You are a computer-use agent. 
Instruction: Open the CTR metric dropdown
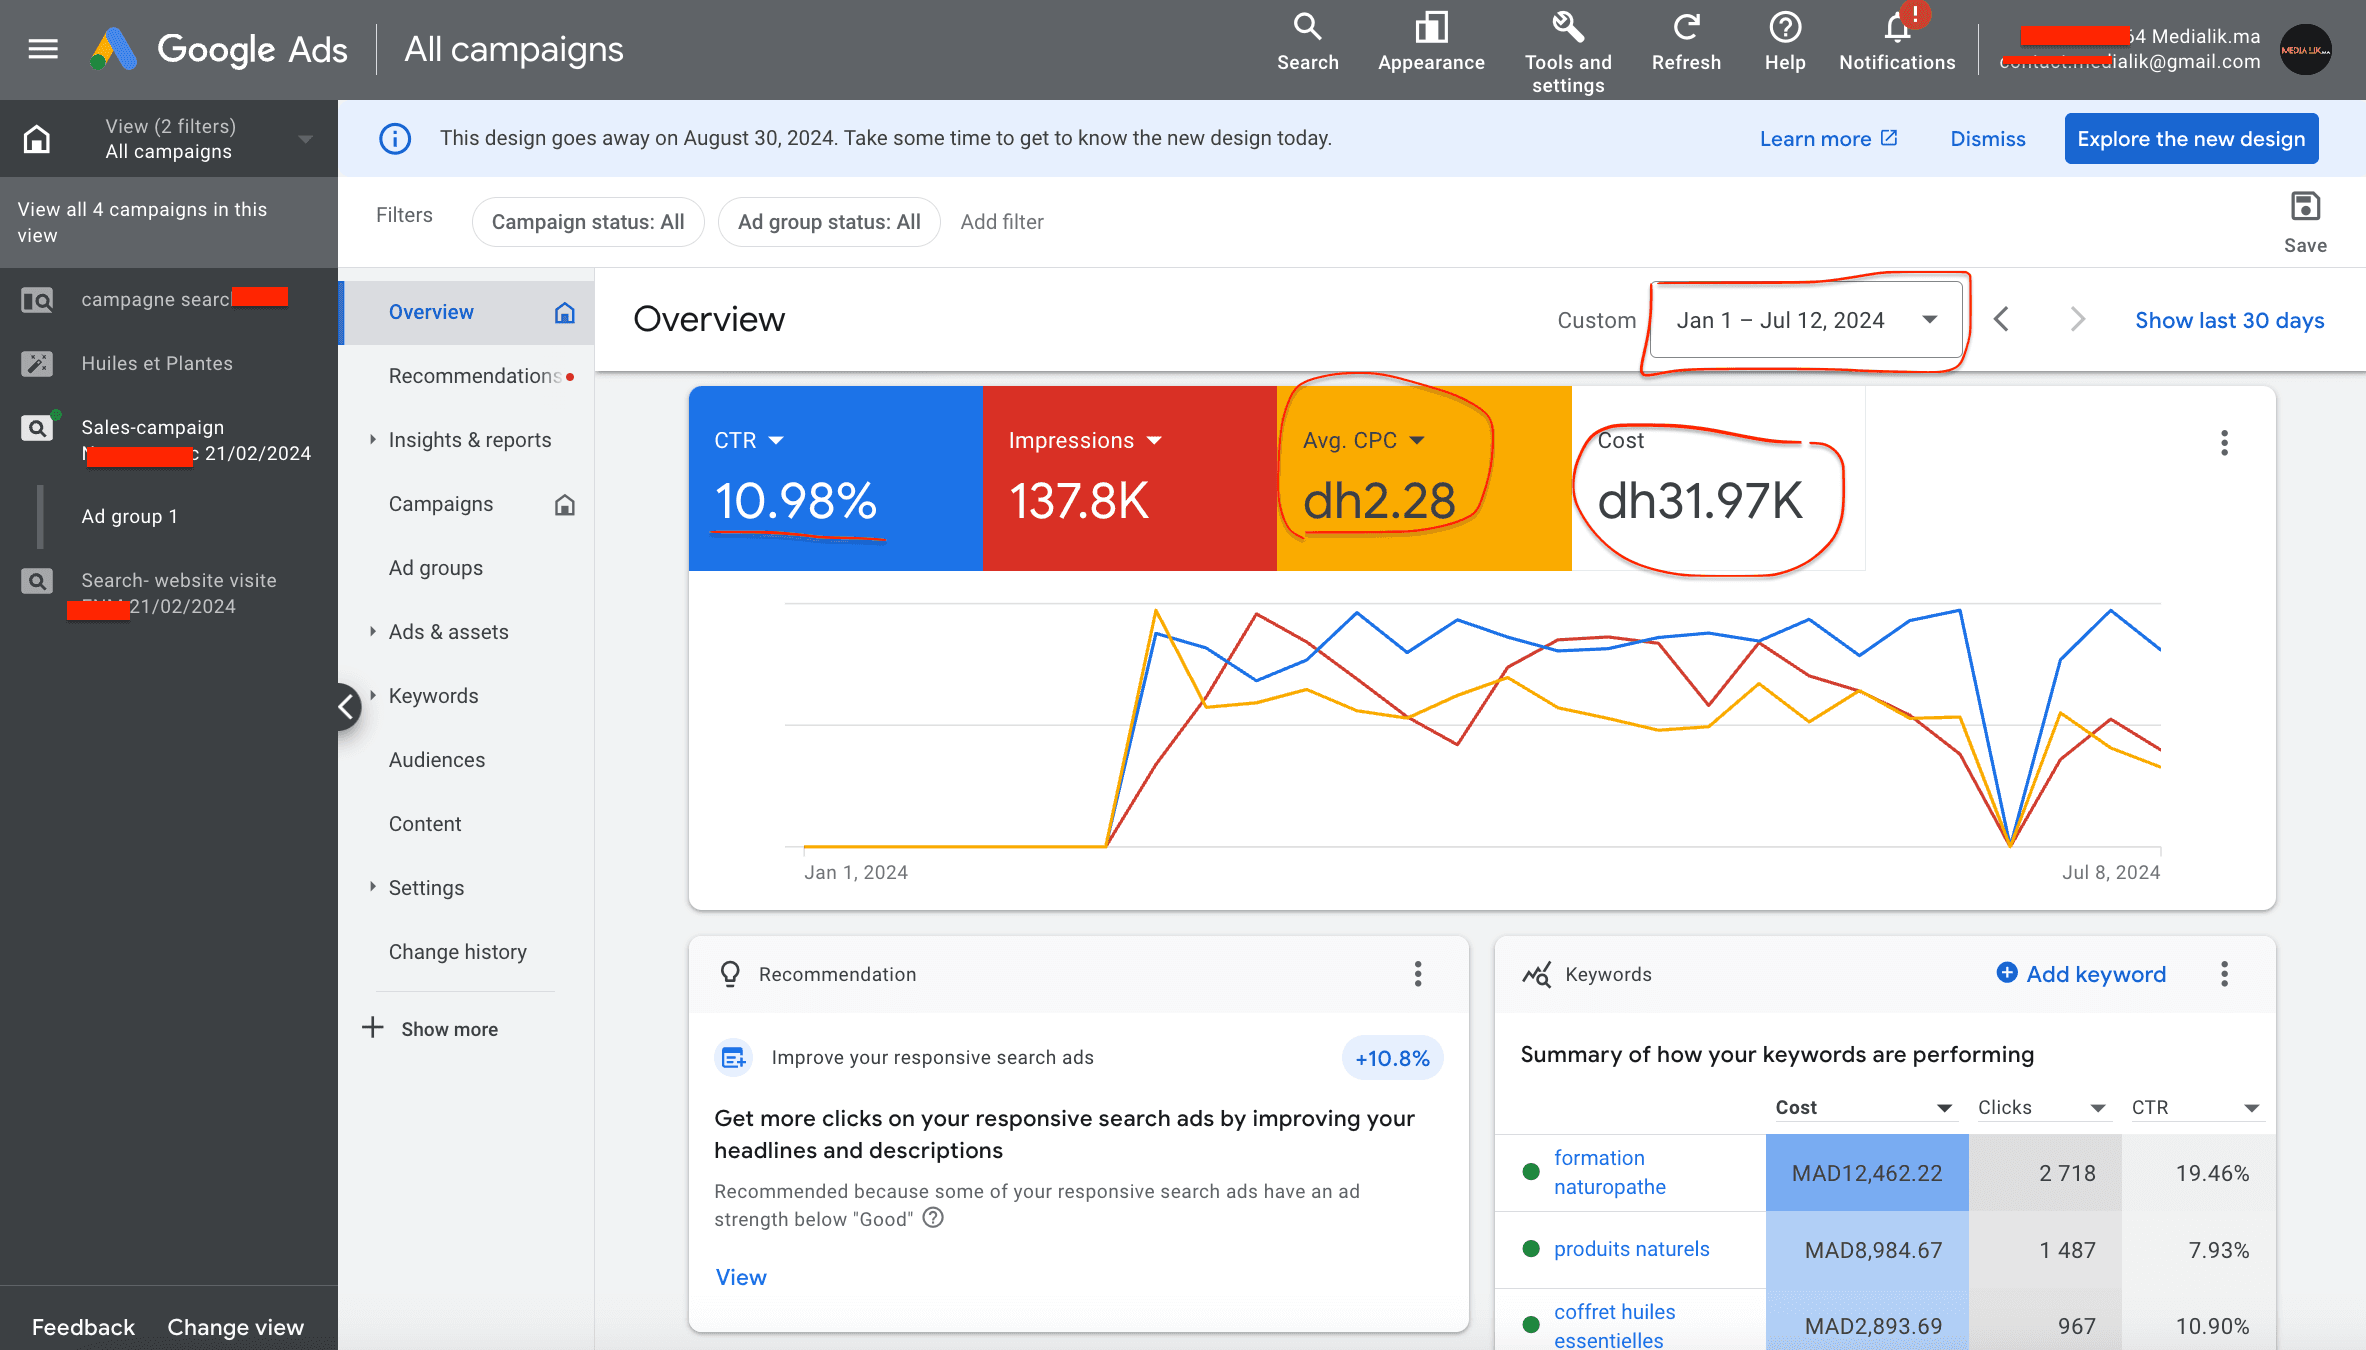pos(776,441)
